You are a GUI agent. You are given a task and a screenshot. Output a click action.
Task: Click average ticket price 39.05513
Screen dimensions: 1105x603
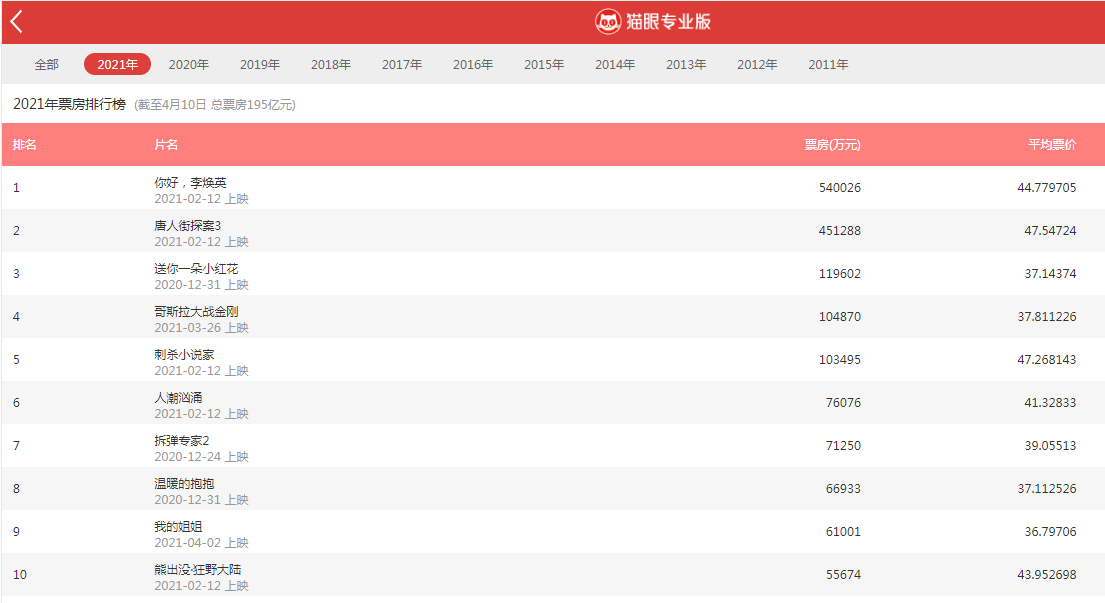(1050, 445)
